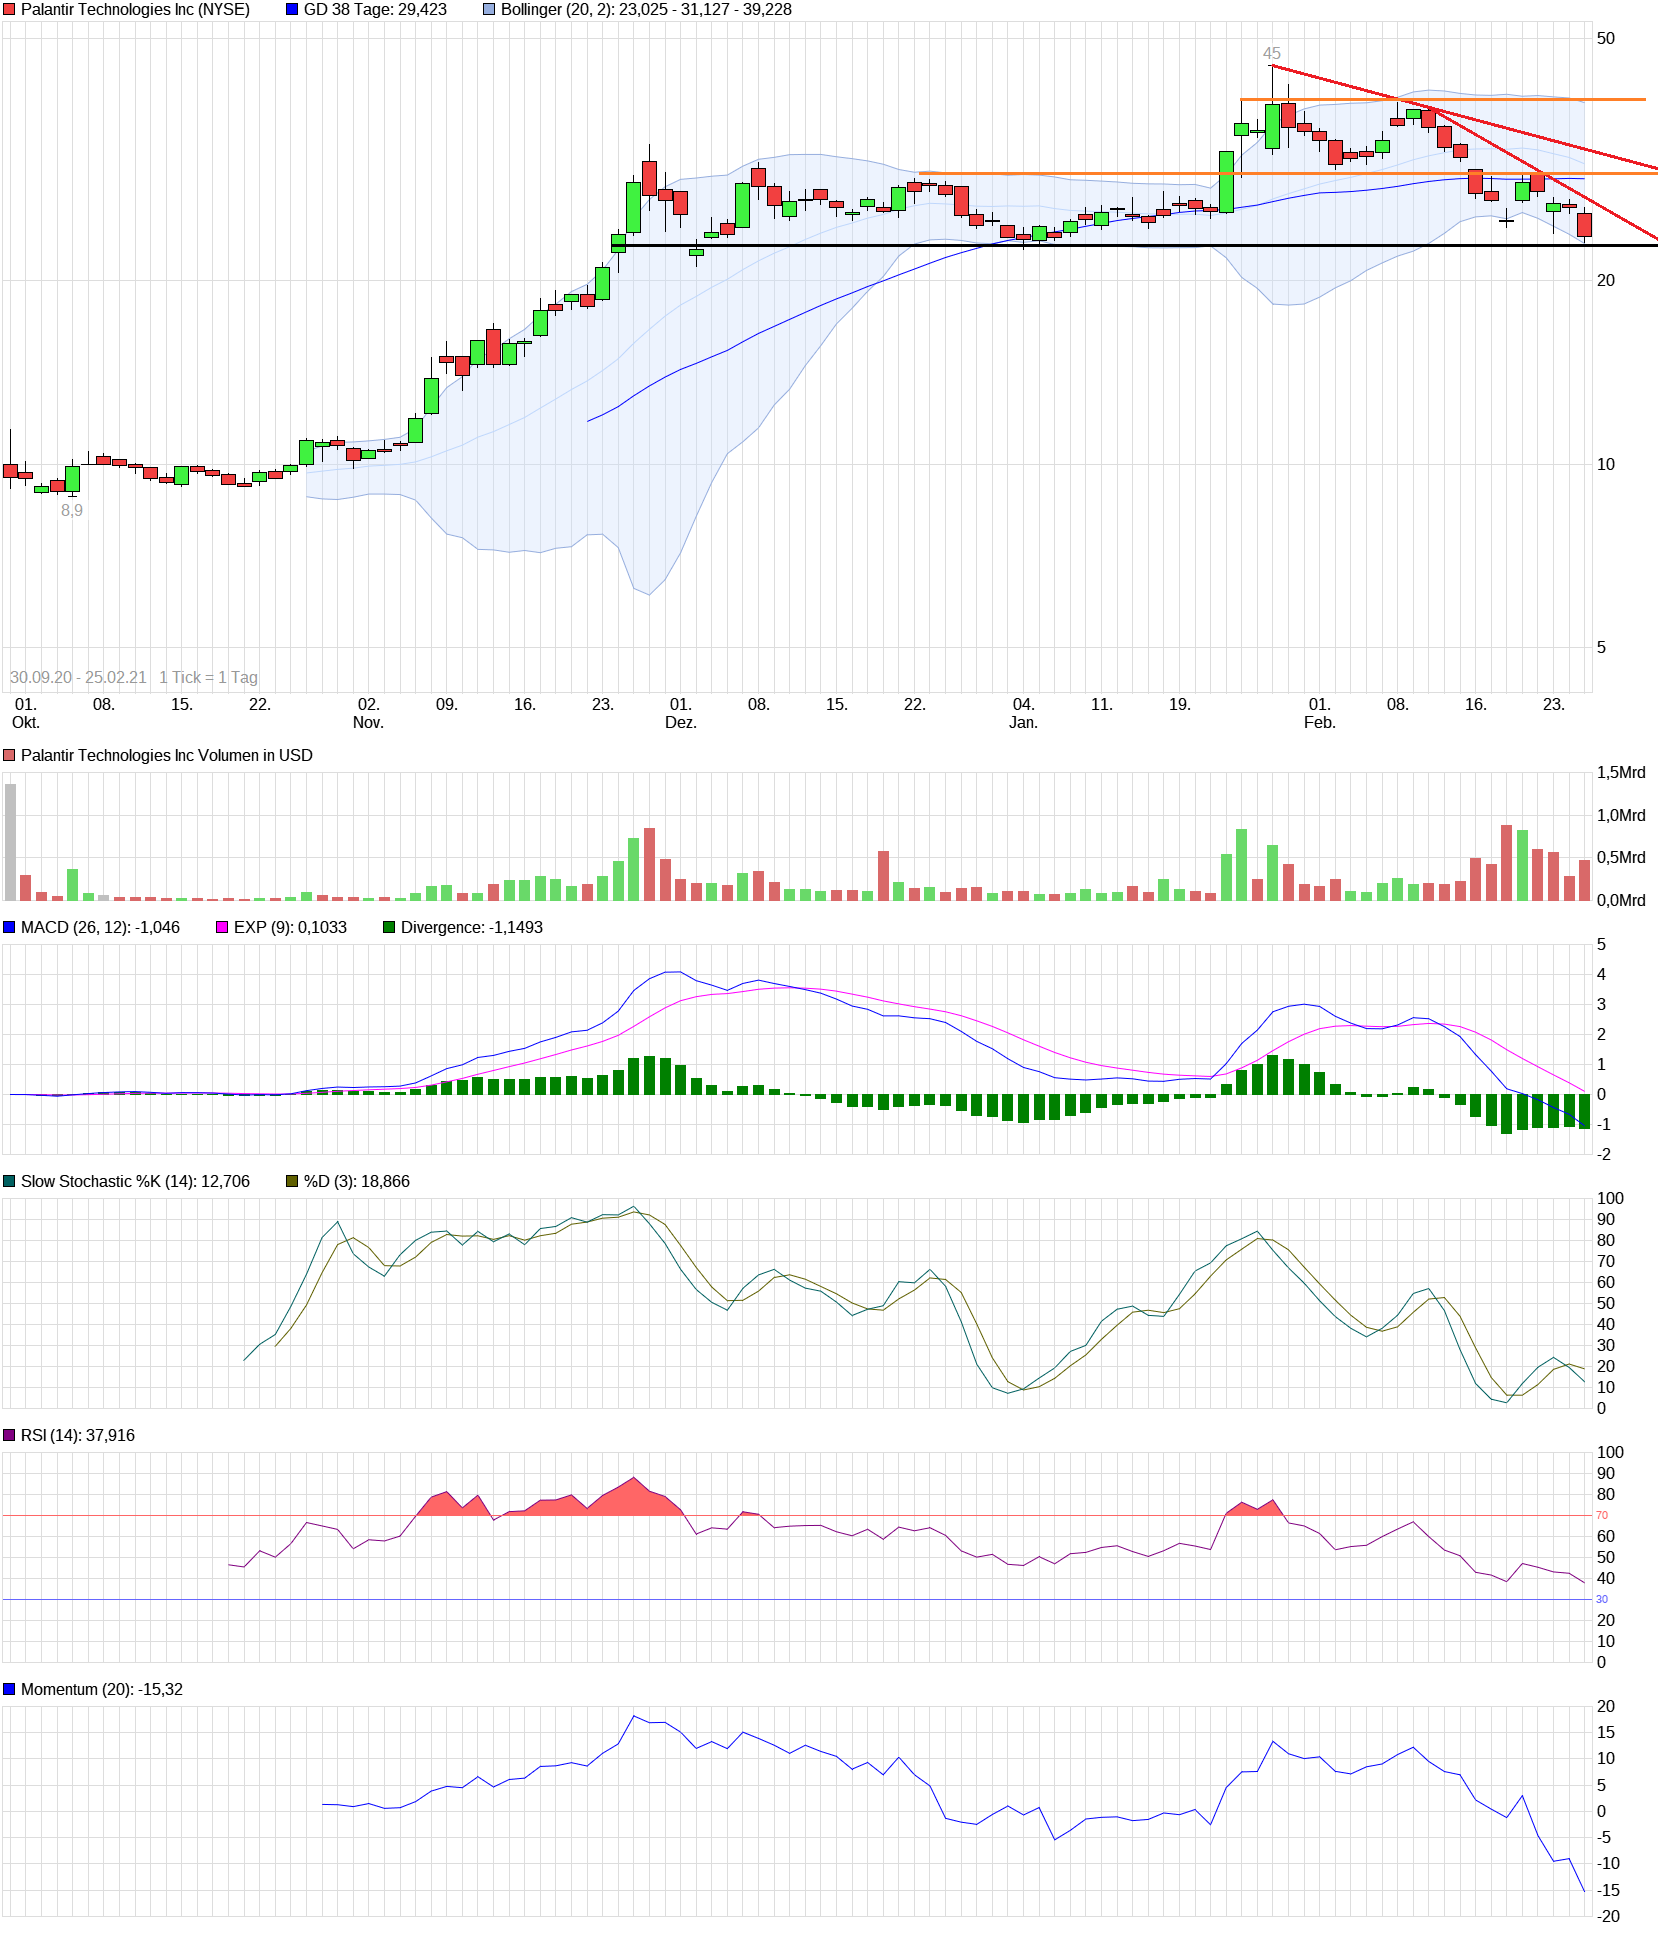The image size is (1658, 1934).
Task: Select 'Slow Stochastic %K (14): 12,706' label
Action: [x=135, y=1182]
